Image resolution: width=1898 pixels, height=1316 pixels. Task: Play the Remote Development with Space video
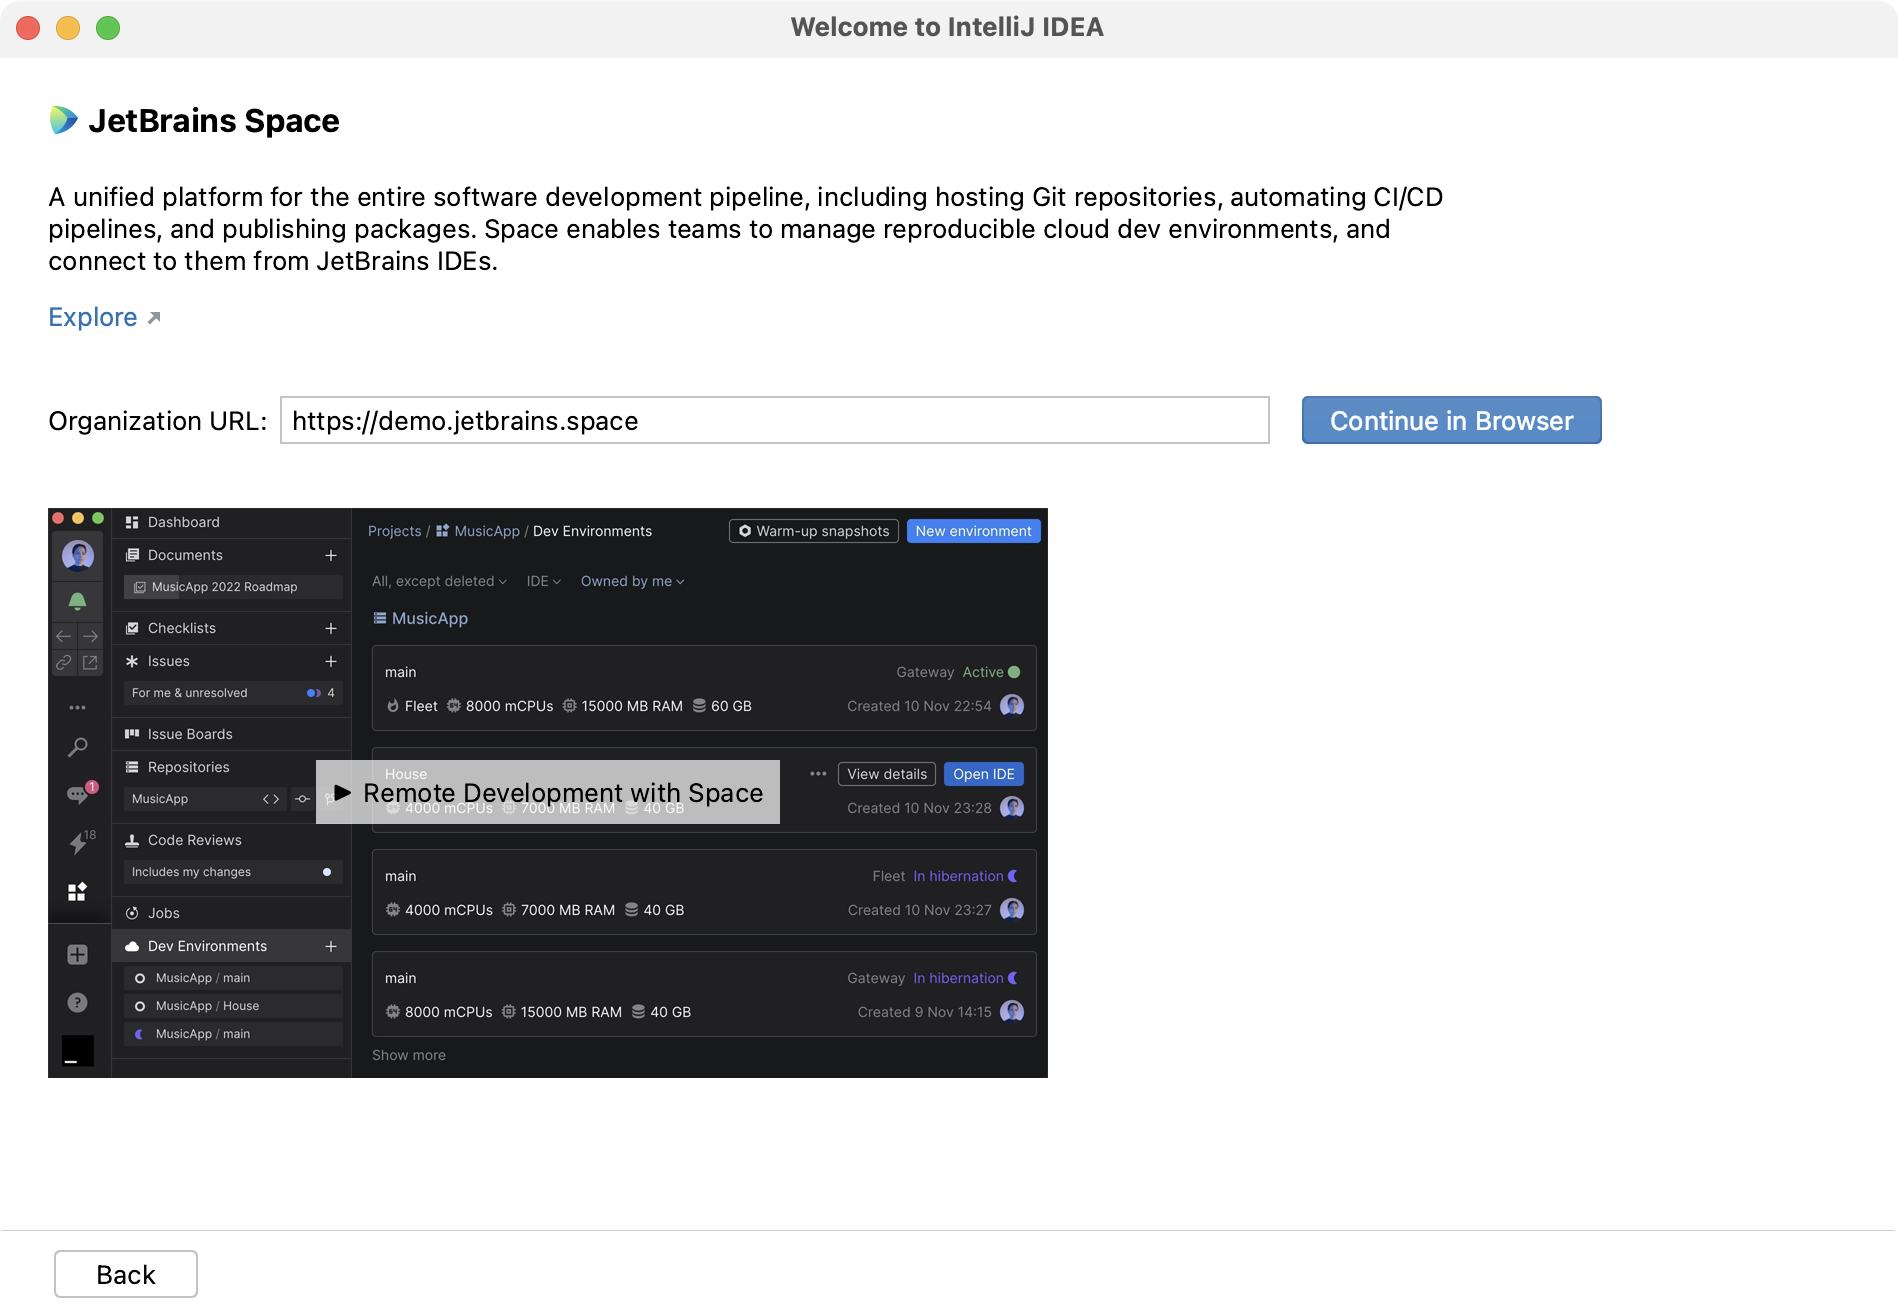(x=547, y=792)
